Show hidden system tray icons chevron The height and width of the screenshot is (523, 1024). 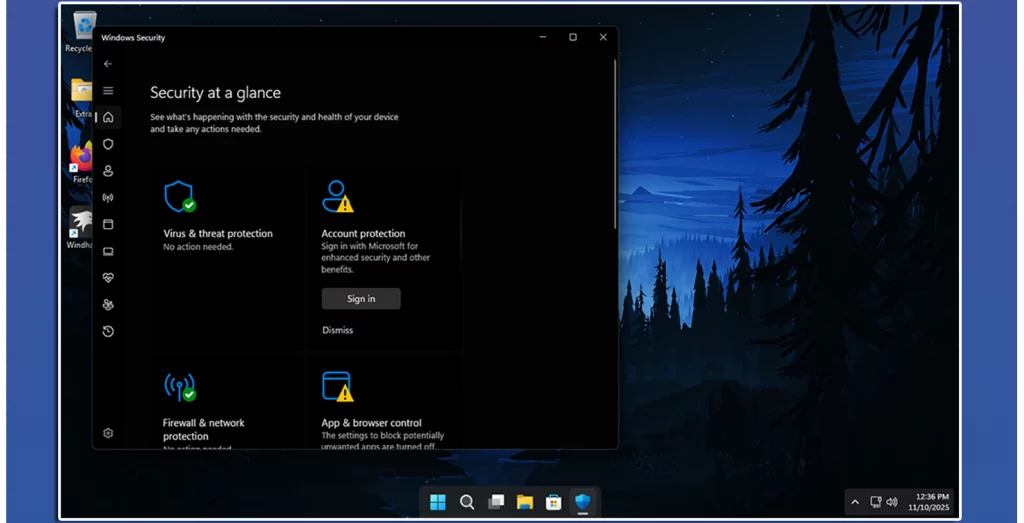coord(854,502)
